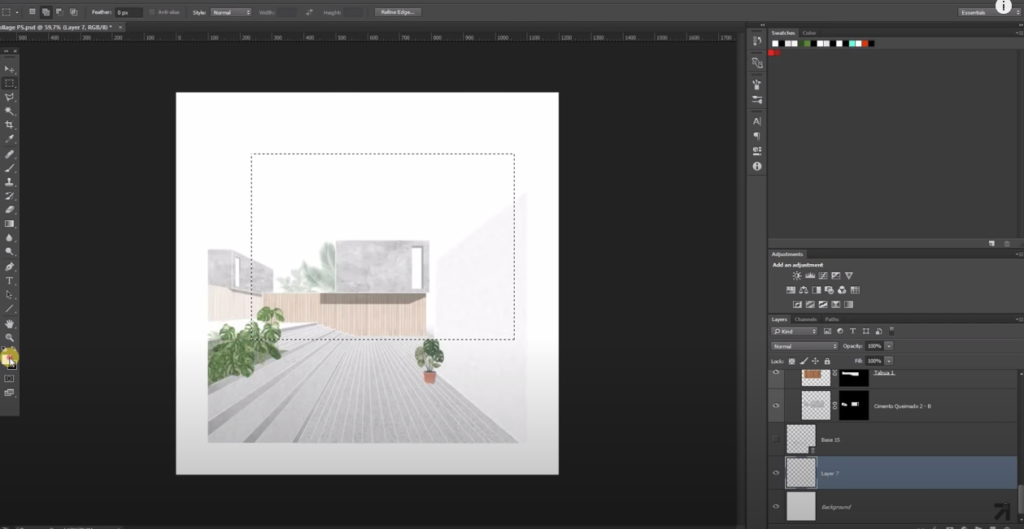Select the Lasso tool in toolbar
Screen dimensions: 1024x529
click(9, 97)
